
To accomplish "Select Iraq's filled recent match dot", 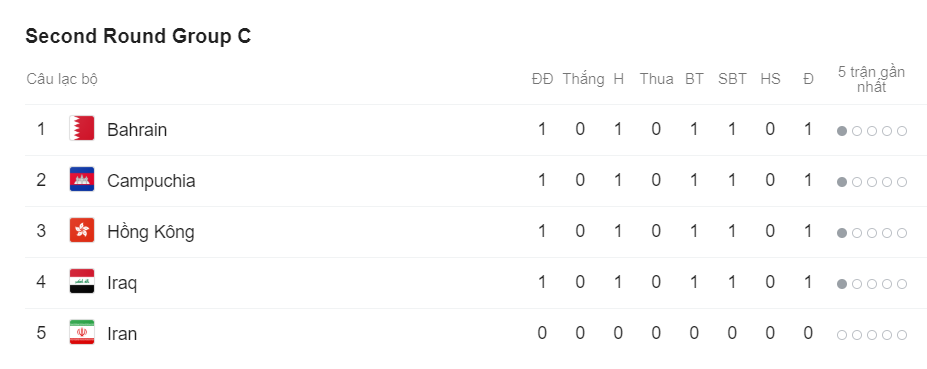I will pyautogui.click(x=842, y=284).
